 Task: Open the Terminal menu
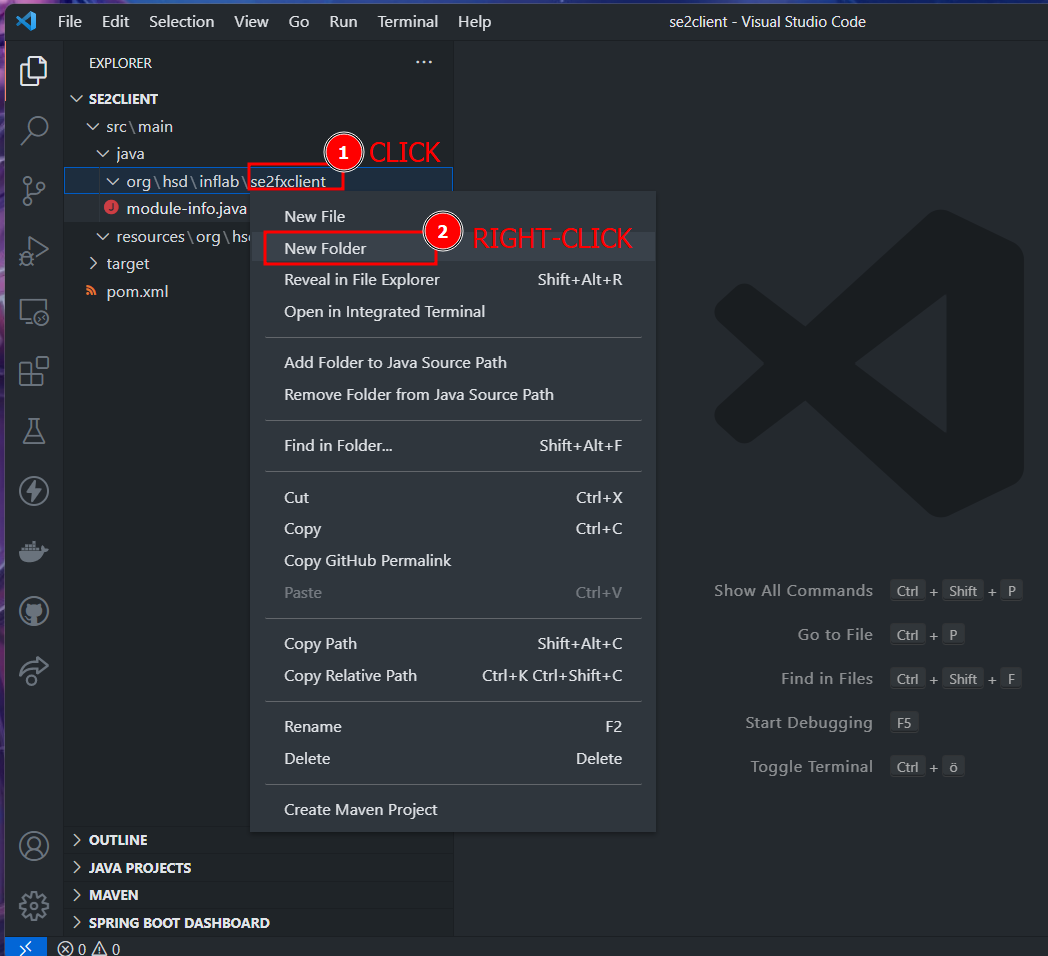point(408,21)
